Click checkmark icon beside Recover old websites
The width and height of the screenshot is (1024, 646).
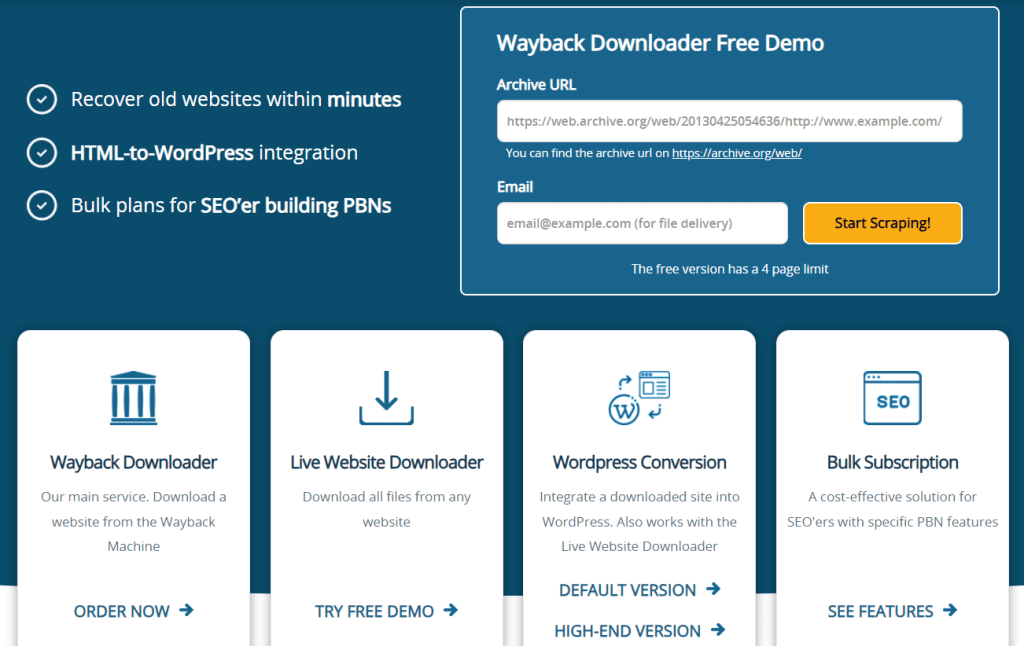(x=42, y=99)
